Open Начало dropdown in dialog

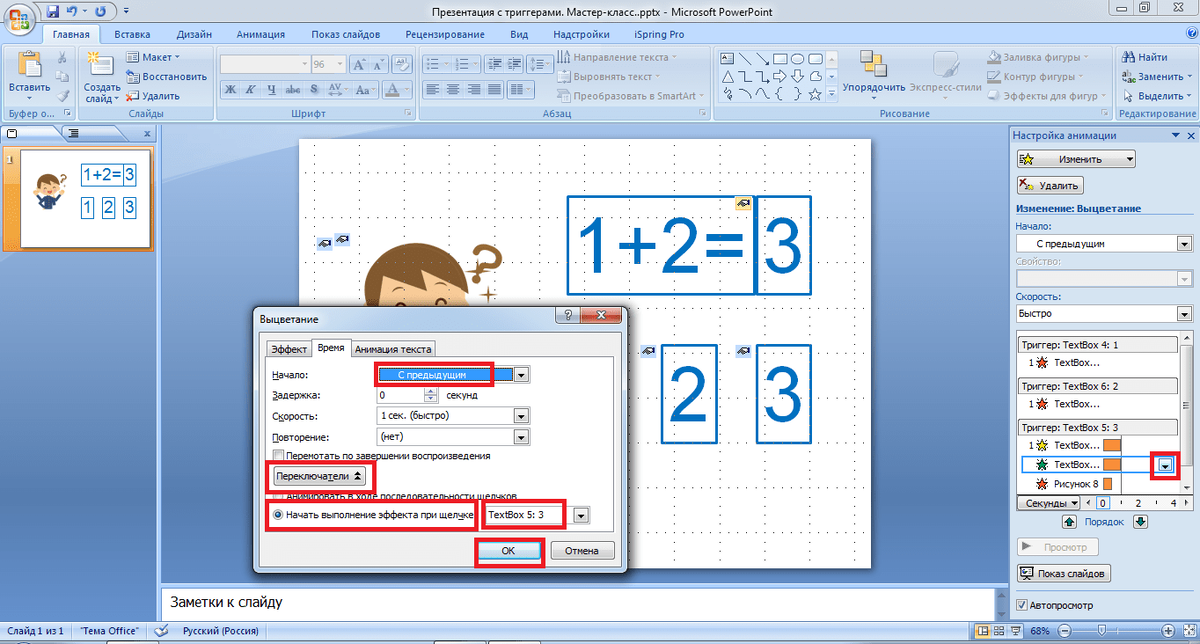click(522, 374)
